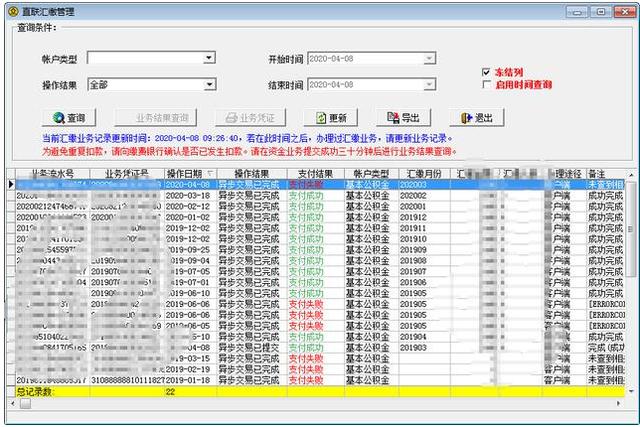Click the 查询 search button with magnifier icon
The width and height of the screenshot is (640, 427).
[x=69, y=118]
